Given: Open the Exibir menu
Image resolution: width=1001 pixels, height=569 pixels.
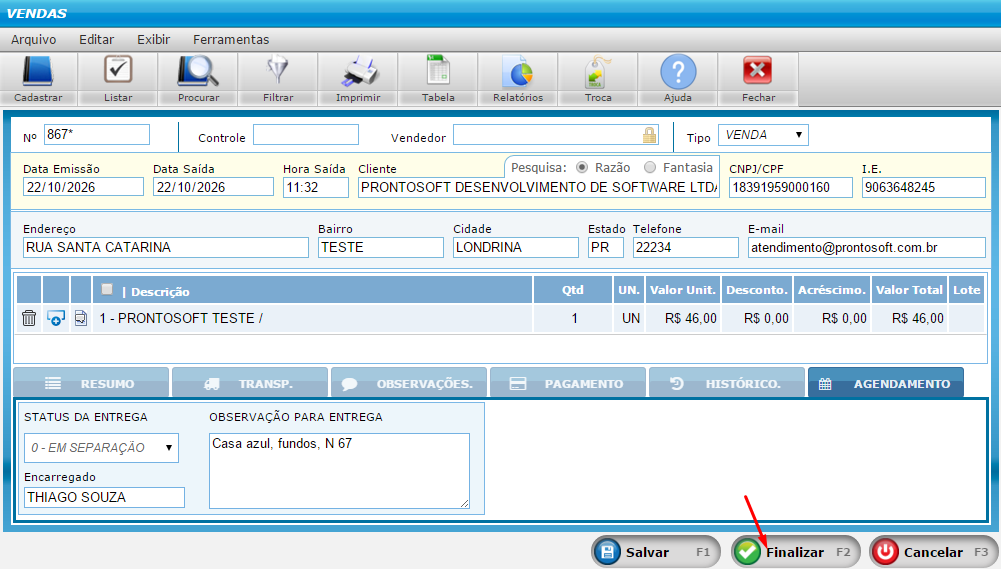Looking at the screenshot, I should [154, 40].
